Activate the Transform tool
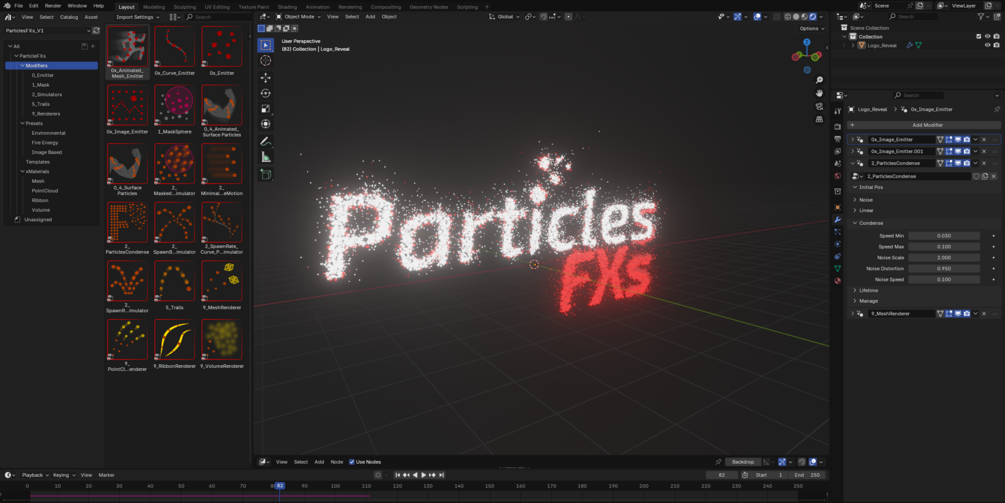This screenshot has height=503, width=1005. click(265, 124)
